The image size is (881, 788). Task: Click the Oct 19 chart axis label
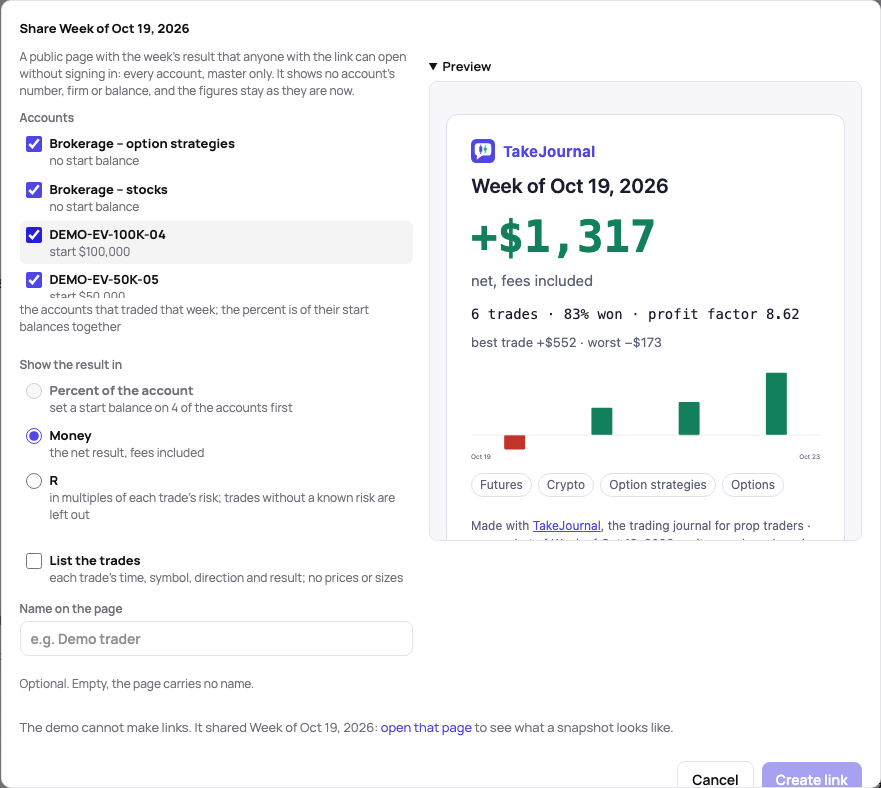(481, 457)
